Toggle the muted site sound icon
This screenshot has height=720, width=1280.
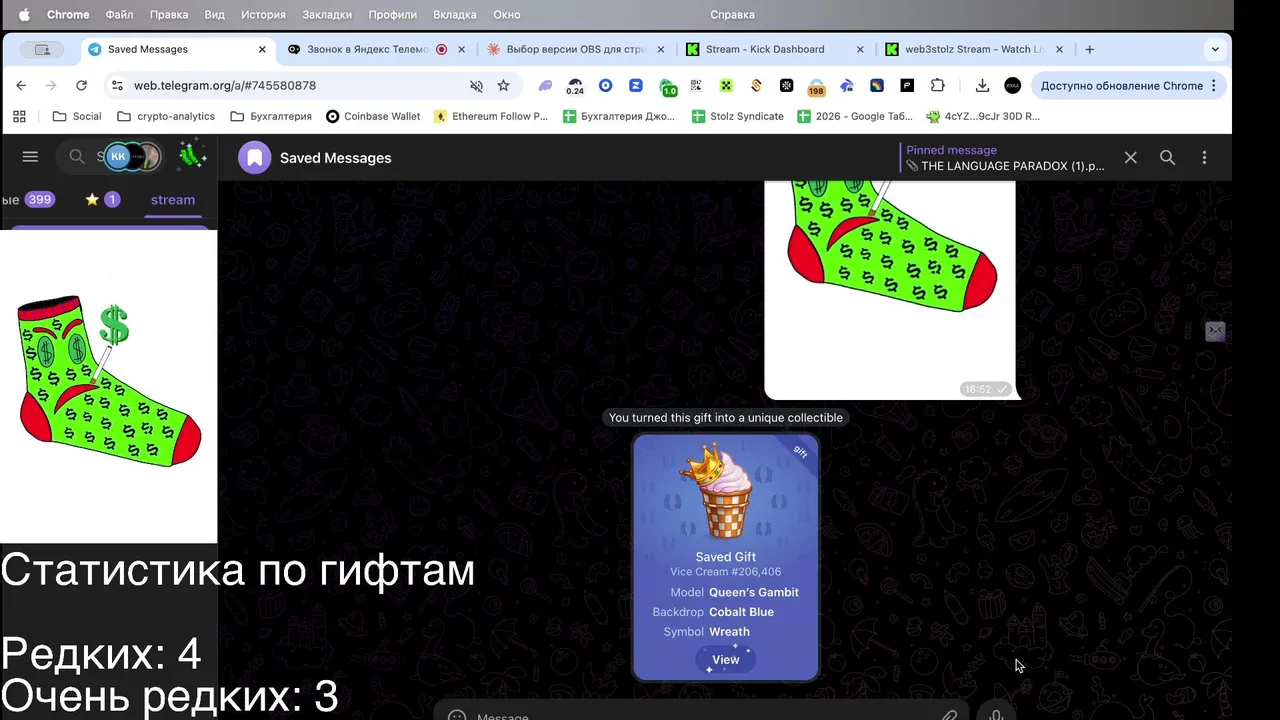(476, 86)
